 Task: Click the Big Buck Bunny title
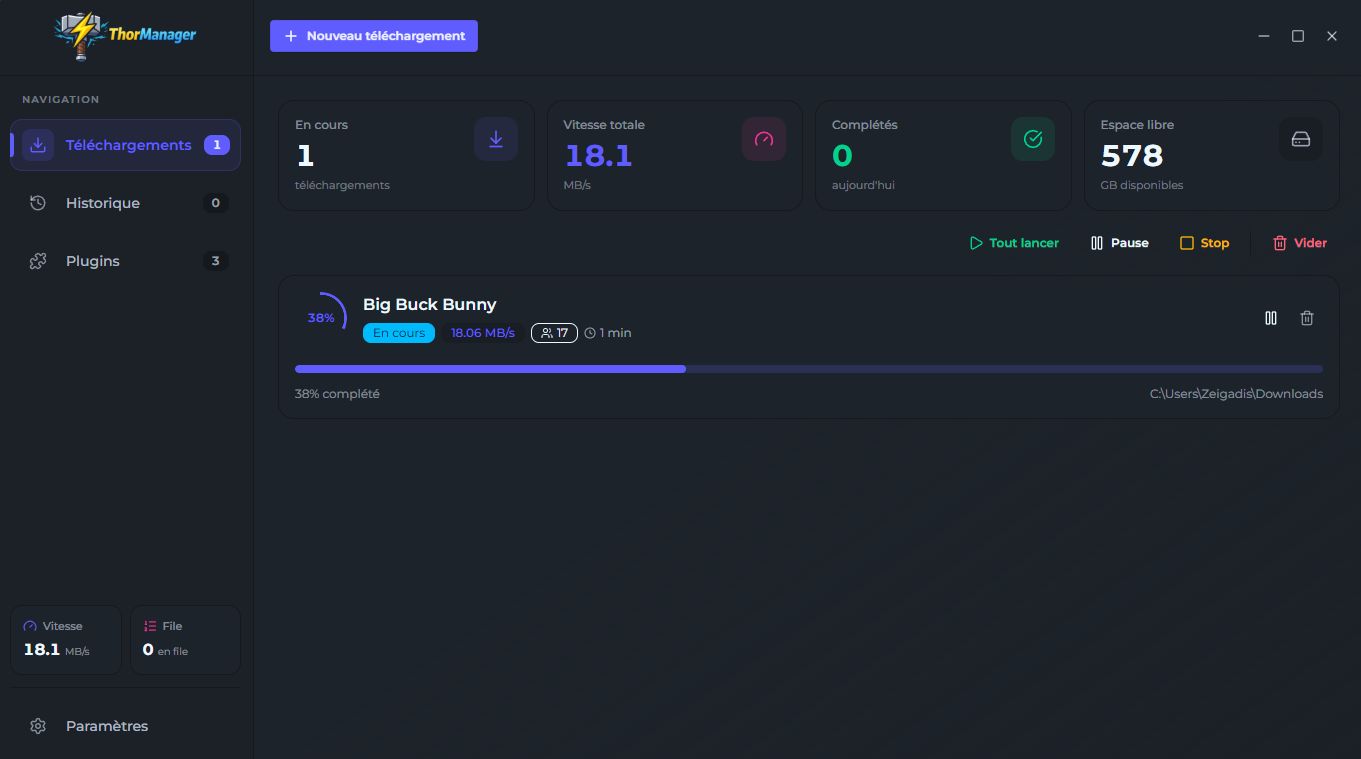tap(430, 304)
